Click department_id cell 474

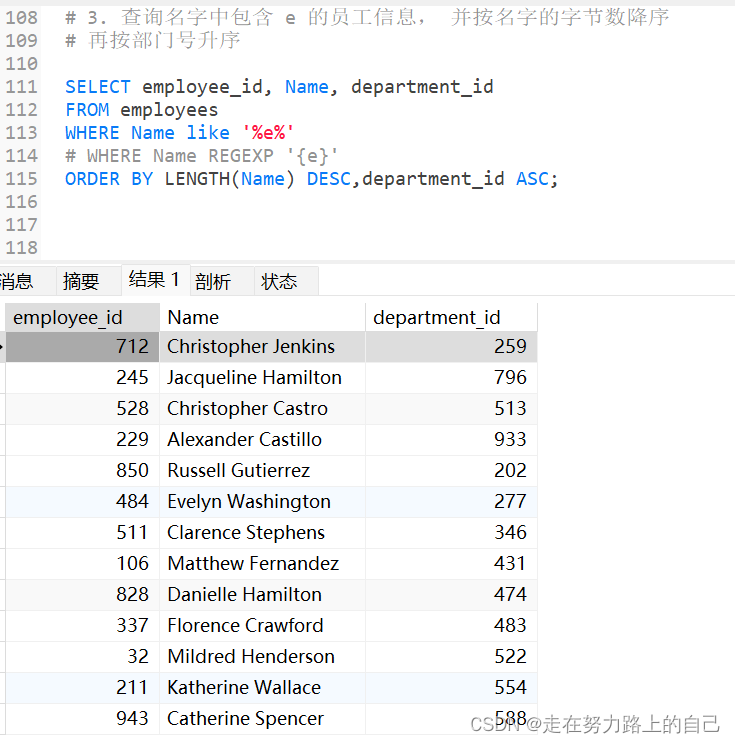[451, 595]
